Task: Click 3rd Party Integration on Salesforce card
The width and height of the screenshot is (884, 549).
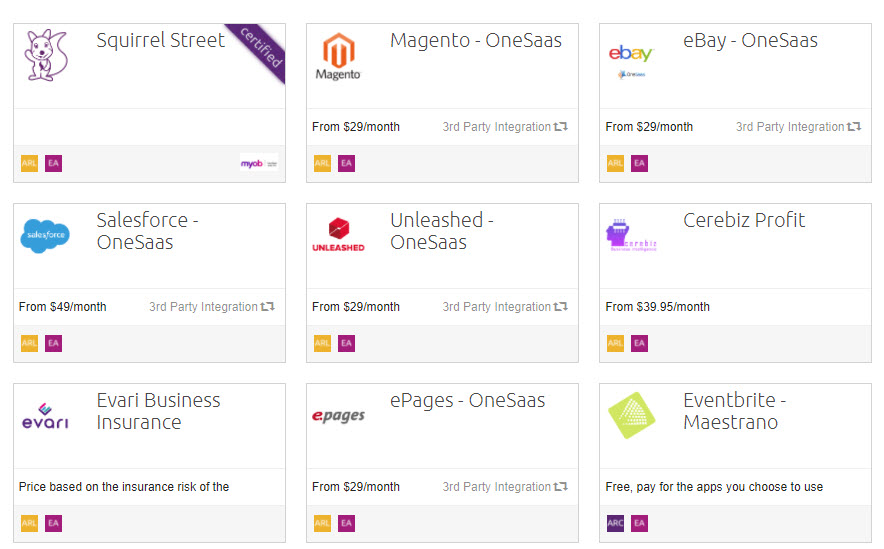Action: click(x=203, y=307)
